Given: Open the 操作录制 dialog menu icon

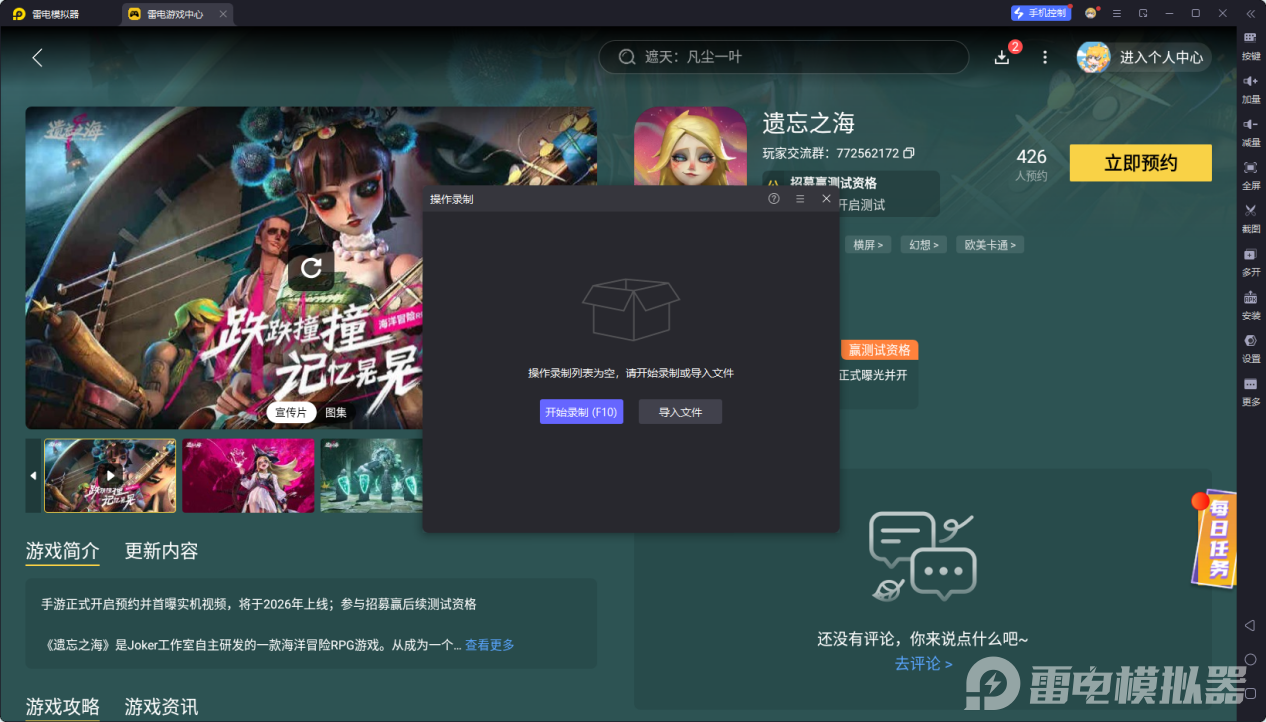Looking at the screenshot, I should 800,199.
